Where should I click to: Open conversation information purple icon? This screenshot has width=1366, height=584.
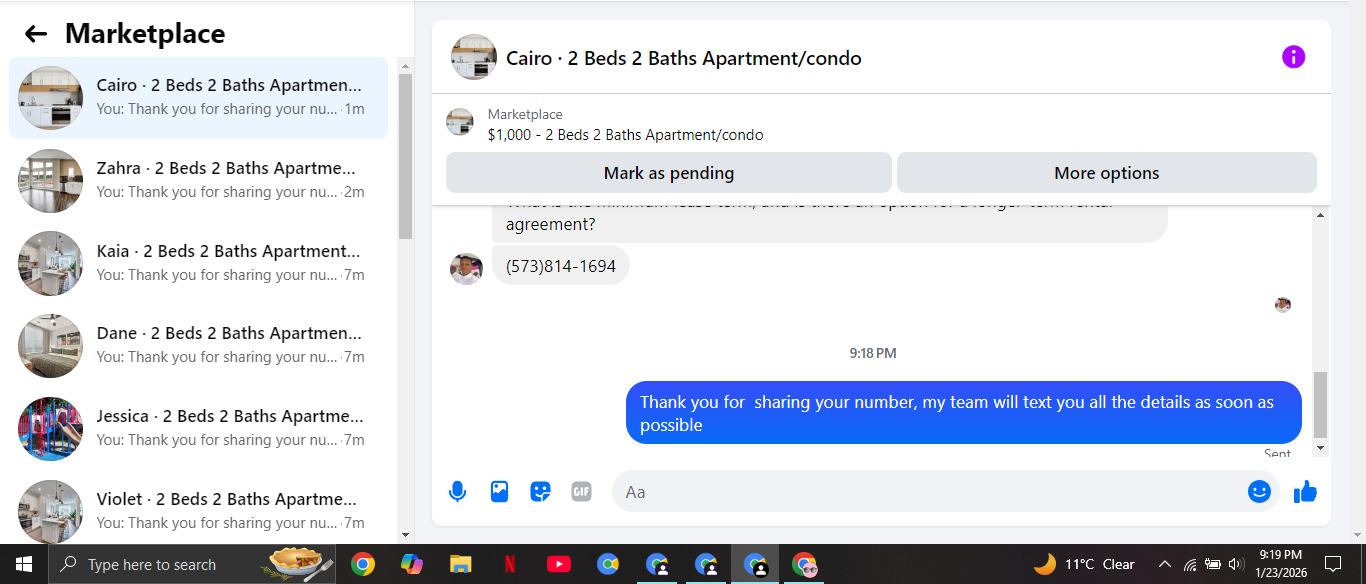(x=1293, y=57)
